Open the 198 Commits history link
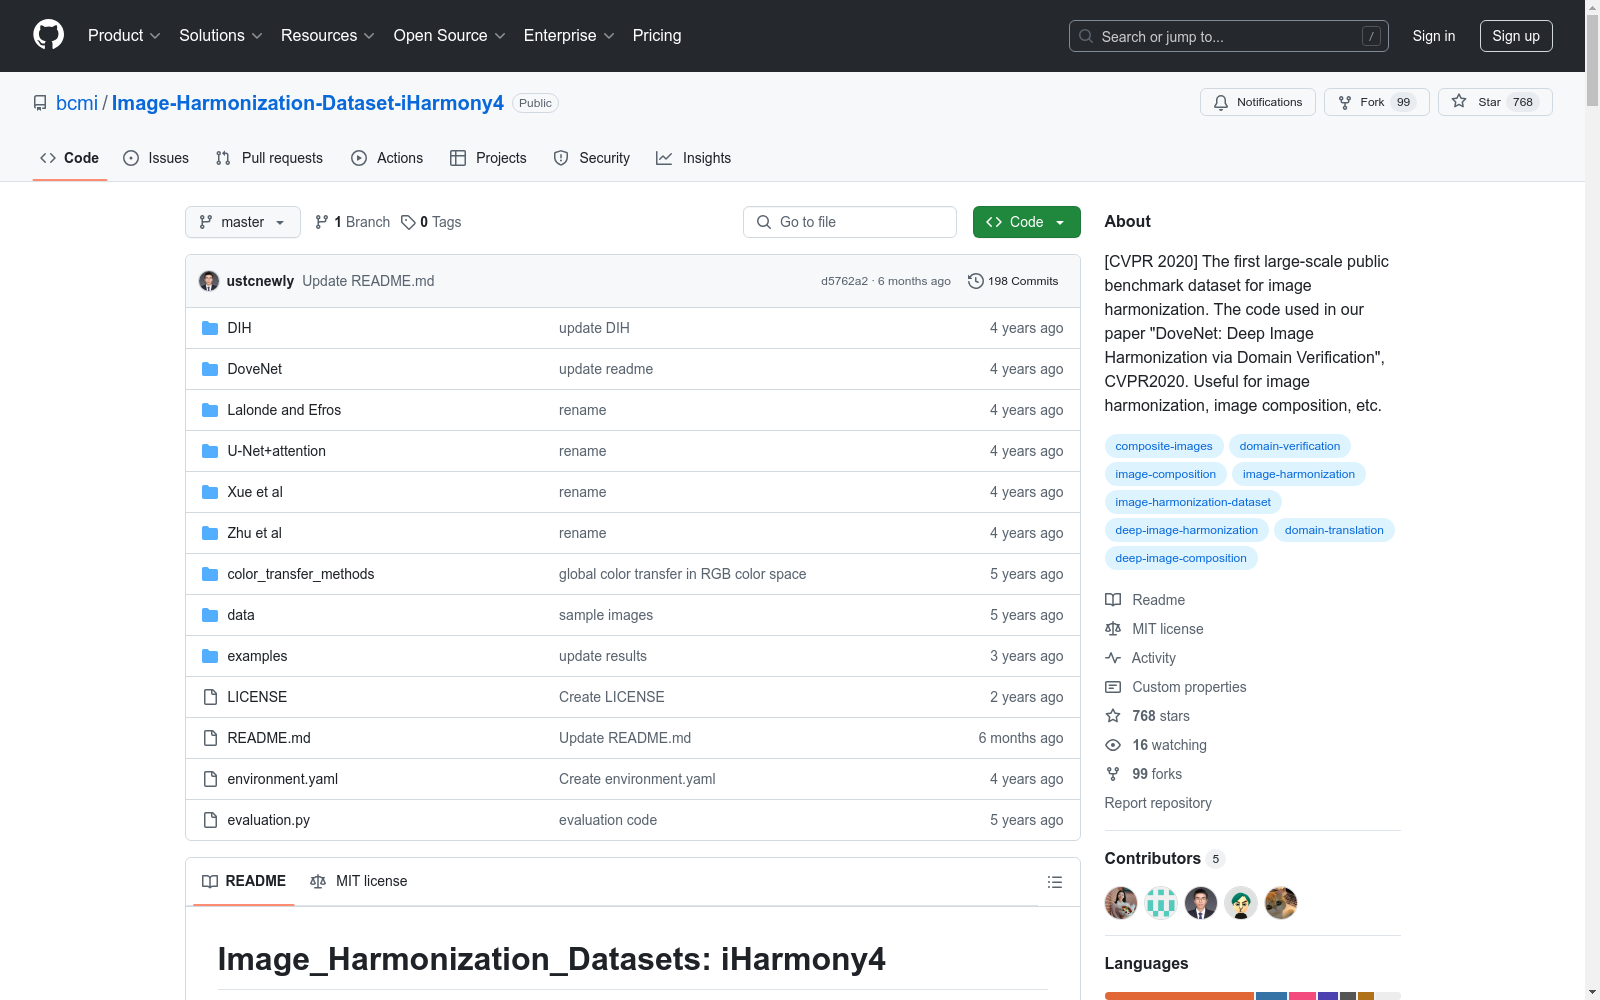Image resolution: width=1600 pixels, height=1000 pixels. pos(1013,281)
